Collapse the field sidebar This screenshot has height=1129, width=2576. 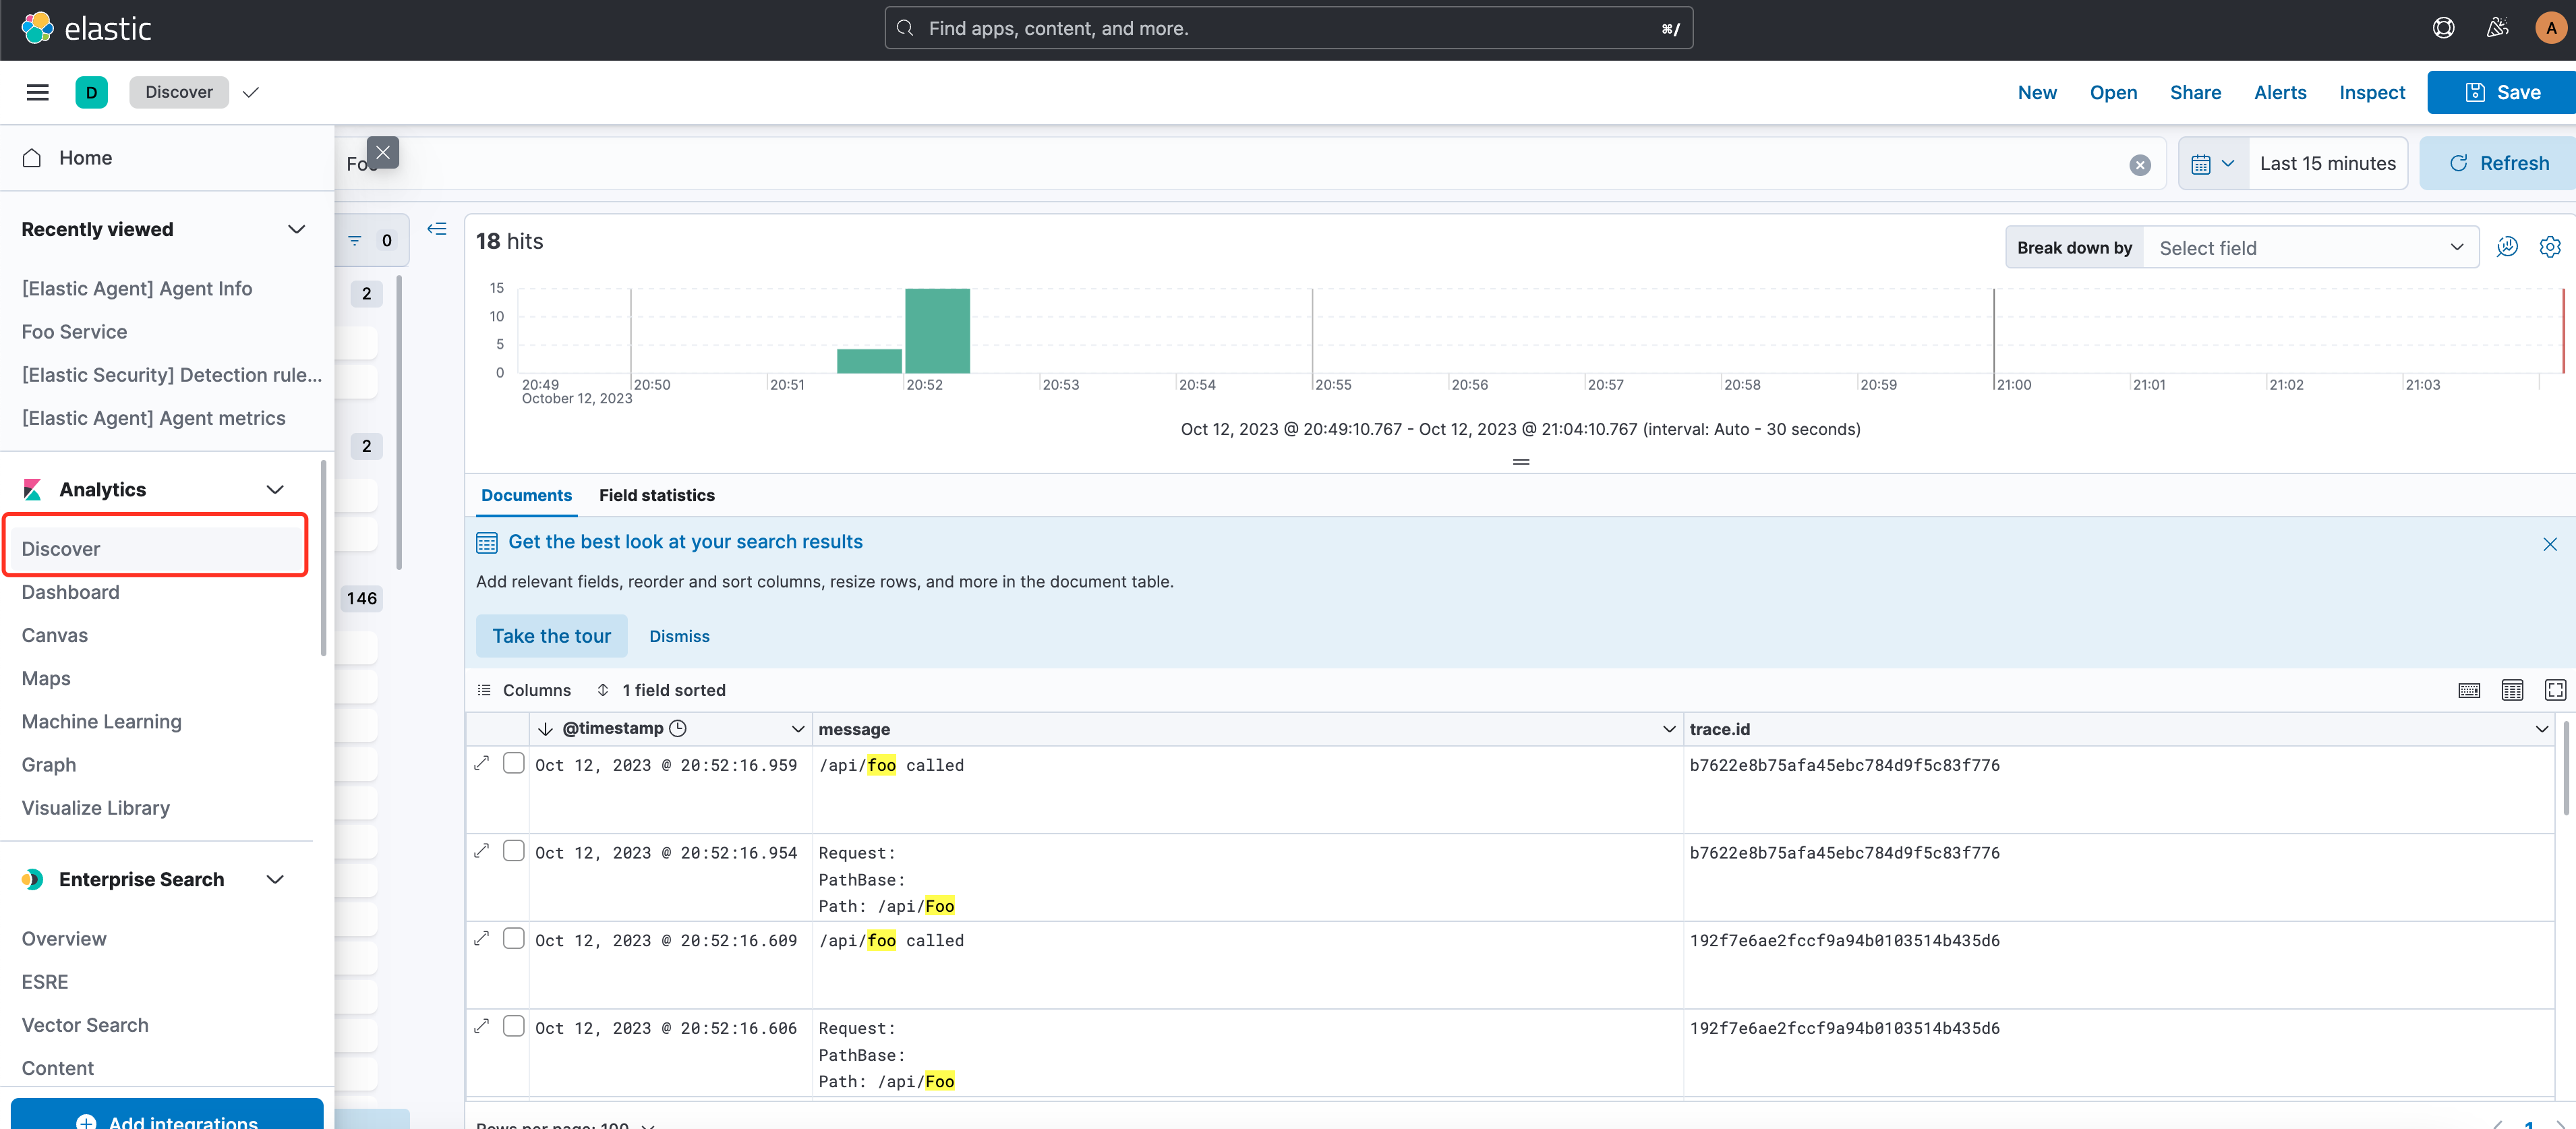[x=437, y=229]
